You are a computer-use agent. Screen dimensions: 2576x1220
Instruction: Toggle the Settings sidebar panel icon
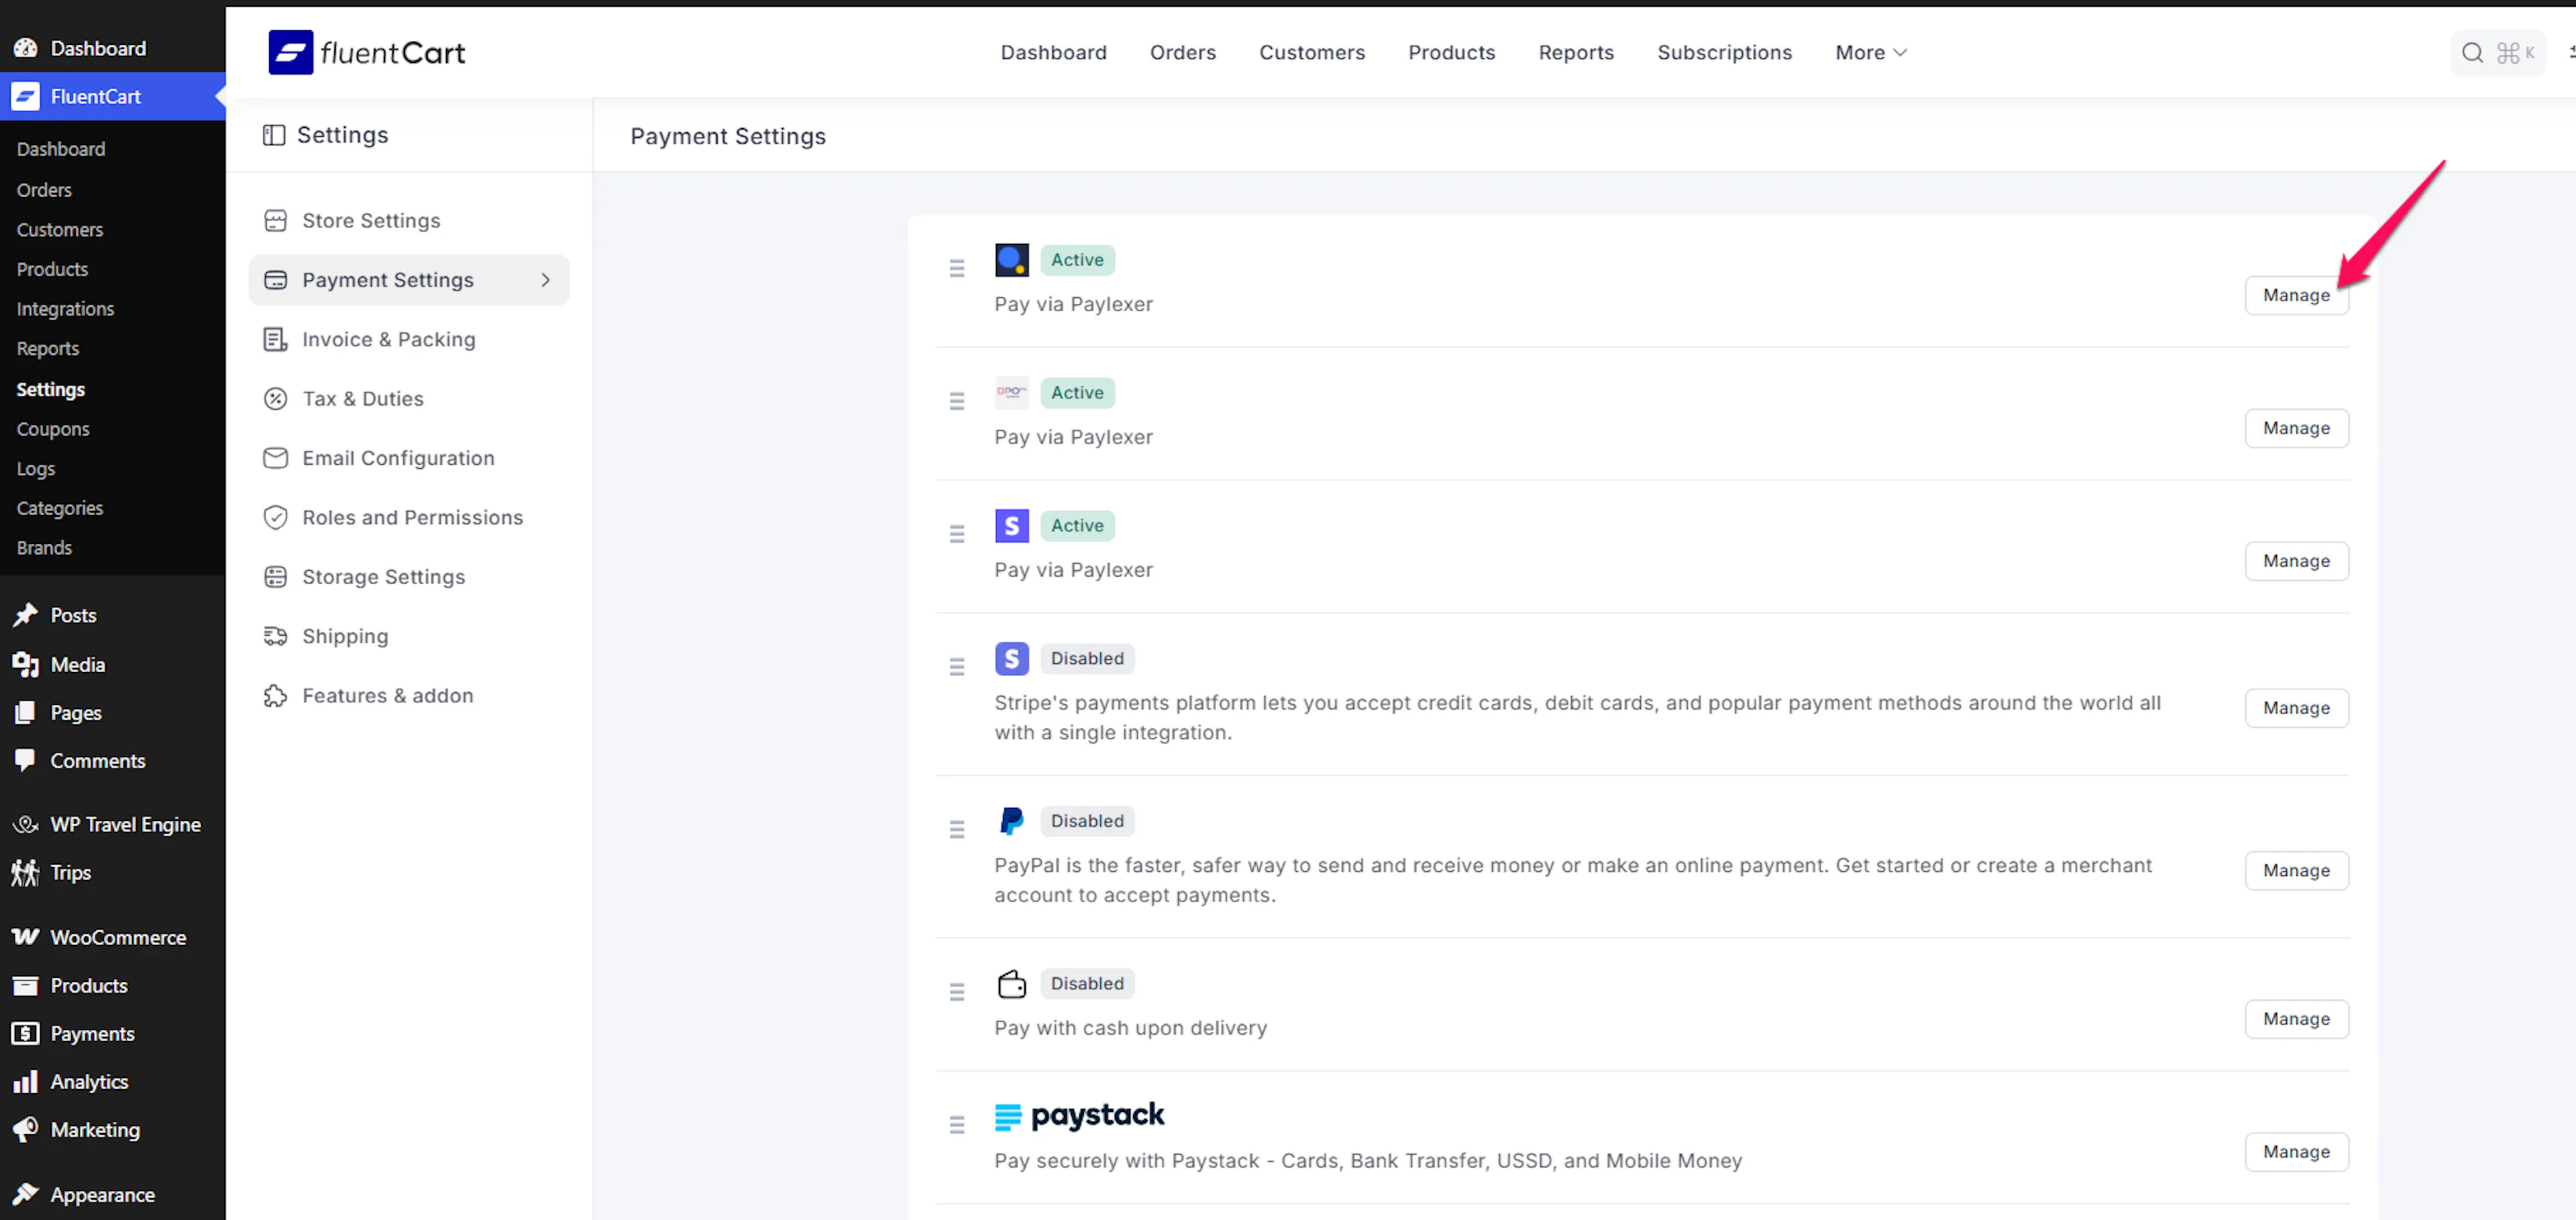pos(273,135)
